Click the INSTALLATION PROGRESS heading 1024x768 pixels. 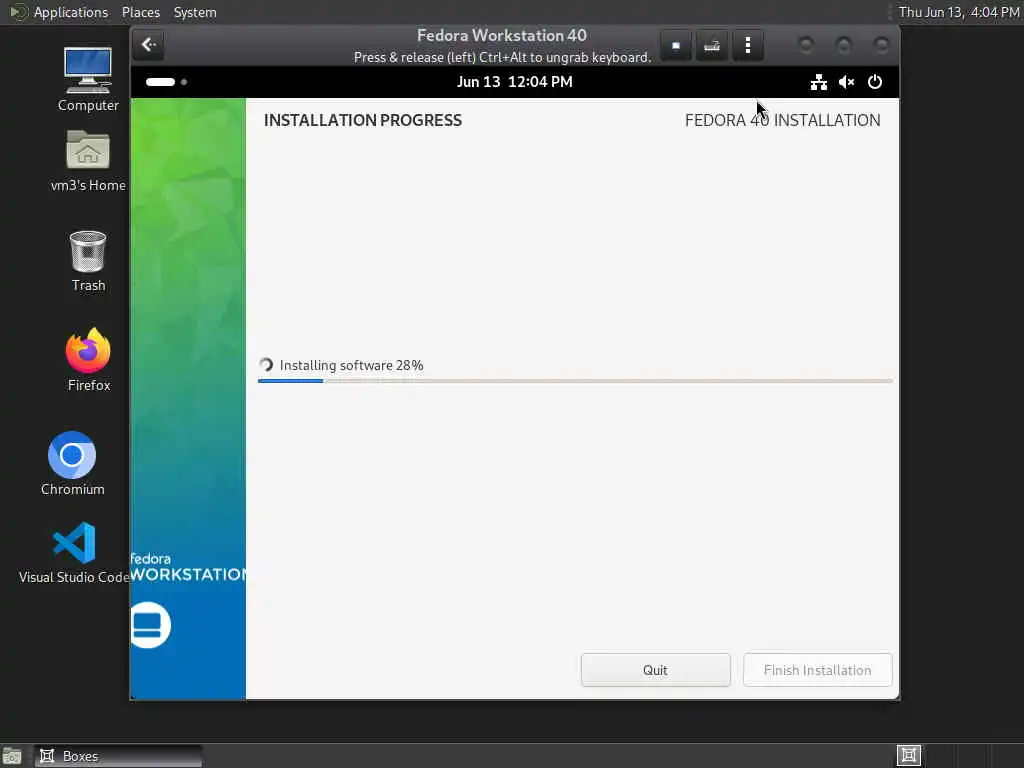362,120
